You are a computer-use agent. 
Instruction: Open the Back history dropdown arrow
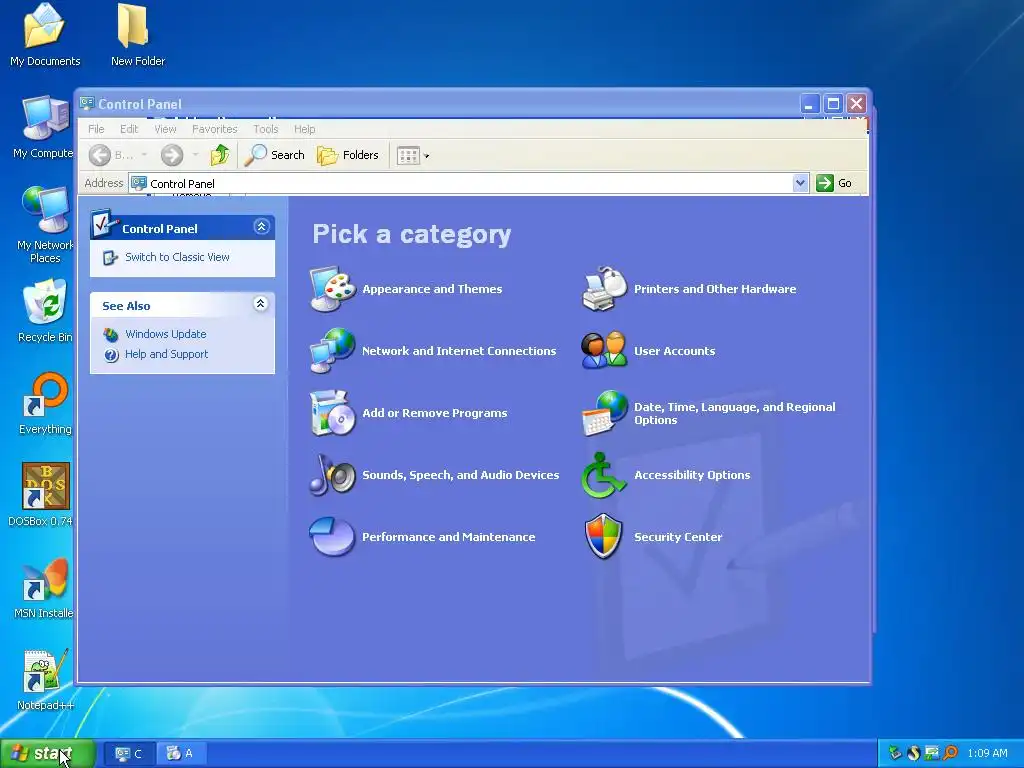[144, 155]
